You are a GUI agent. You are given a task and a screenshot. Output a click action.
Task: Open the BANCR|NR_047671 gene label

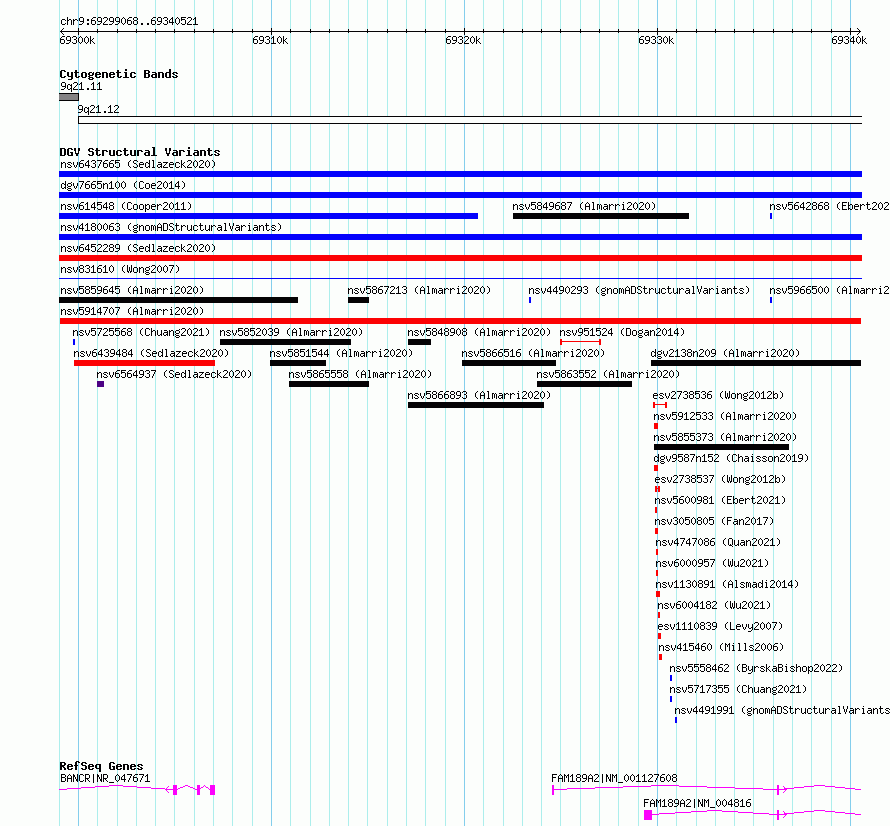[105, 778]
